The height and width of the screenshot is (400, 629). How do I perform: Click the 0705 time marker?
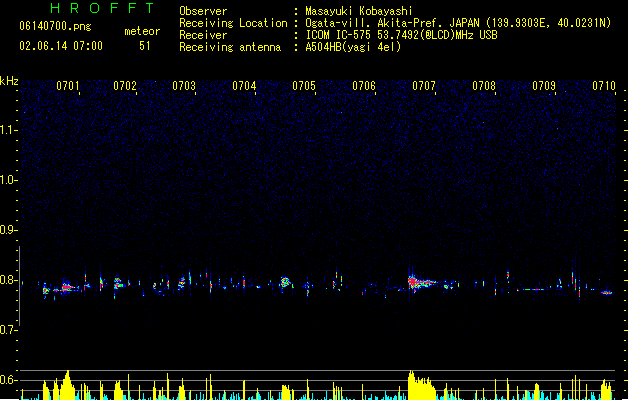(x=304, y=86)
